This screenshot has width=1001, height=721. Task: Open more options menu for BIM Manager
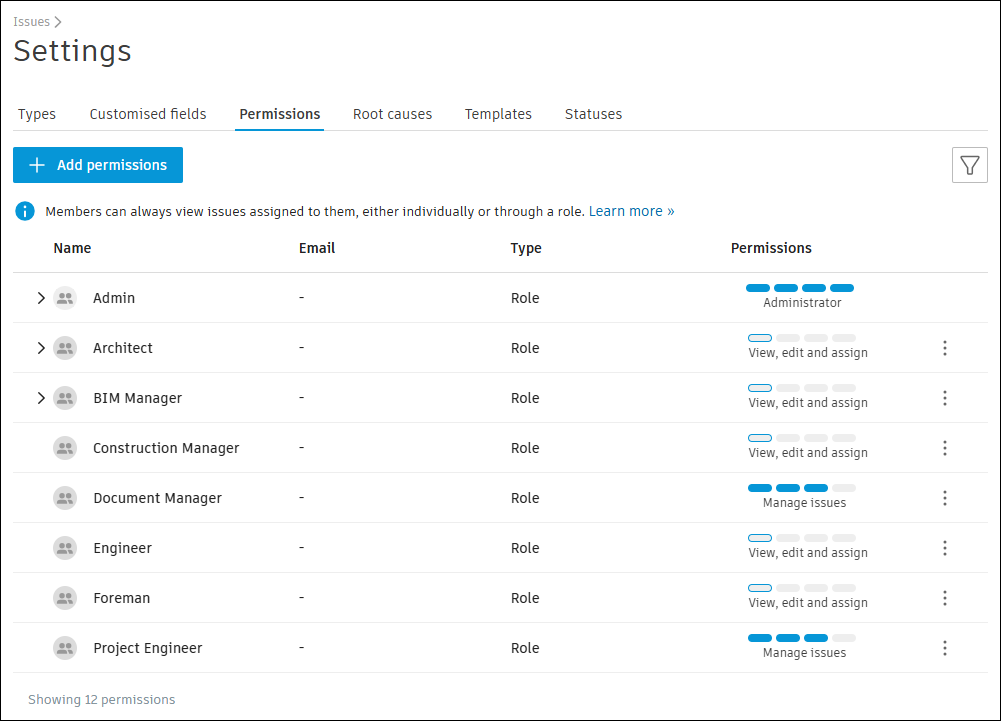pos(944,398)
